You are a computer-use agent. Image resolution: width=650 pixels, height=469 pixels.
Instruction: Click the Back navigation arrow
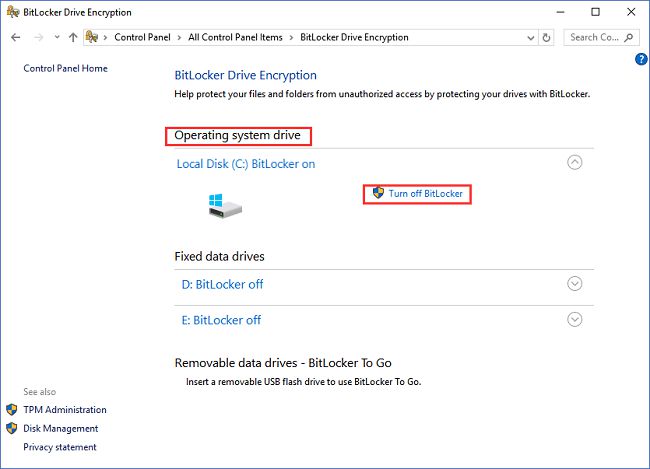(x=15, y=37)
